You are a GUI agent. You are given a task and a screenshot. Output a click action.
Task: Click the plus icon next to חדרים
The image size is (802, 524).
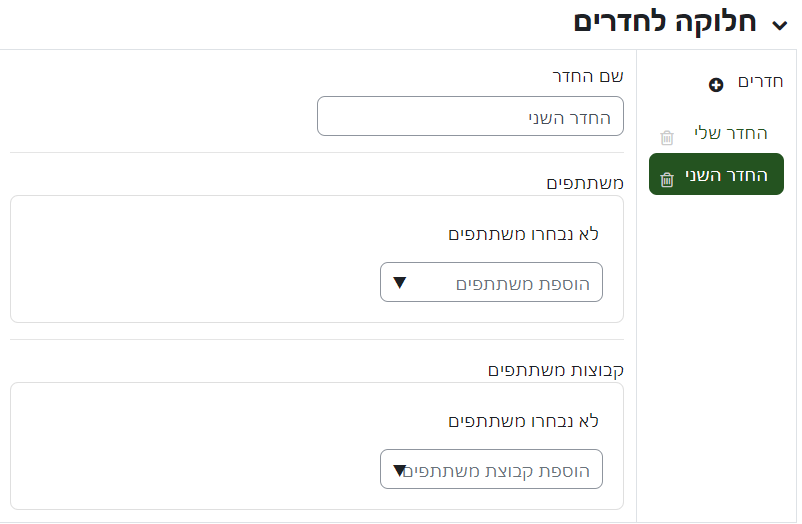point(716,84)
